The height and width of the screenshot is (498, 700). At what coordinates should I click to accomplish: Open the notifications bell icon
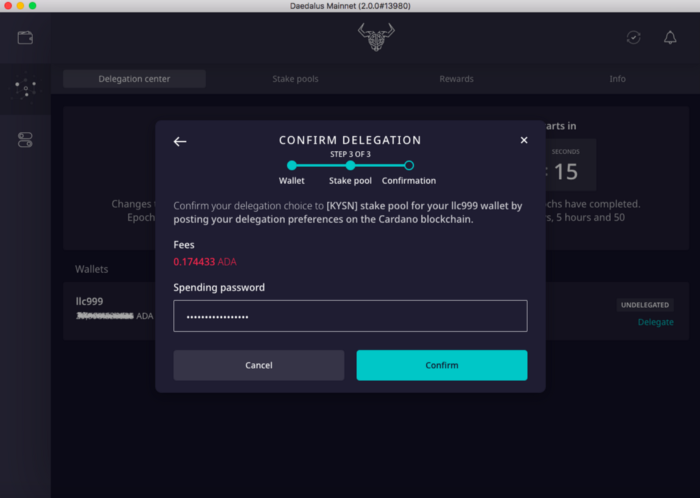coord(670,37)
